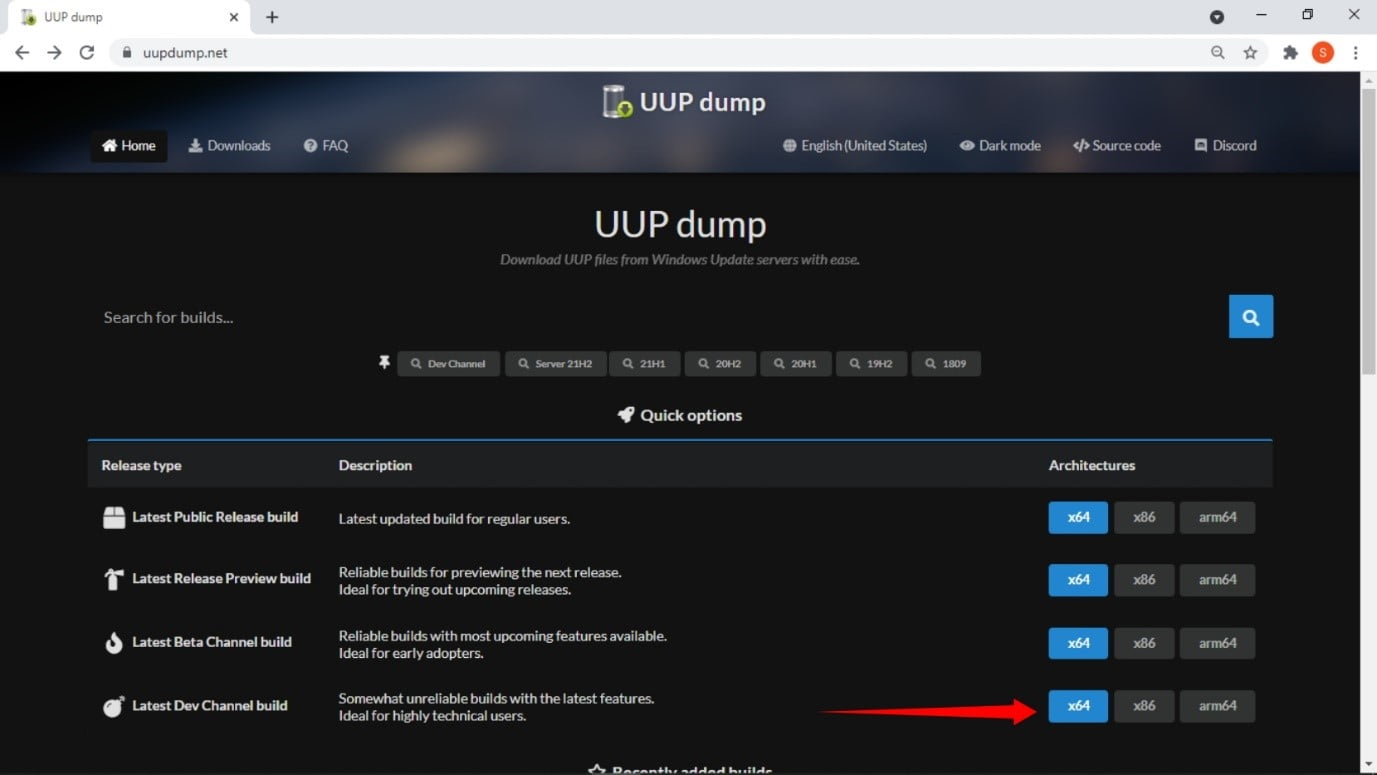Click the zoom magnifier in address bar

coord(1218,52)
